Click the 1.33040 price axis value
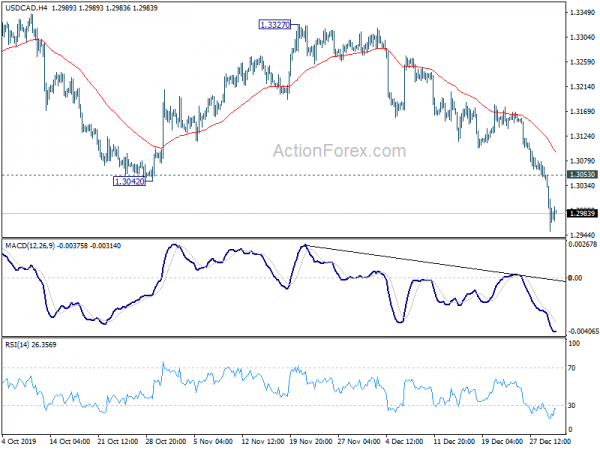Image resolution: width=600 pixels, height=450 pixels. (x=582, y=37)
